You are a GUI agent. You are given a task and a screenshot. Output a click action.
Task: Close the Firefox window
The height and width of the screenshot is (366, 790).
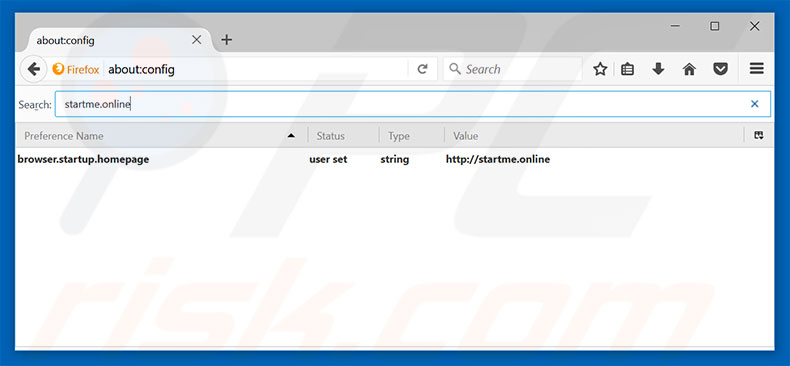point(754,26)
